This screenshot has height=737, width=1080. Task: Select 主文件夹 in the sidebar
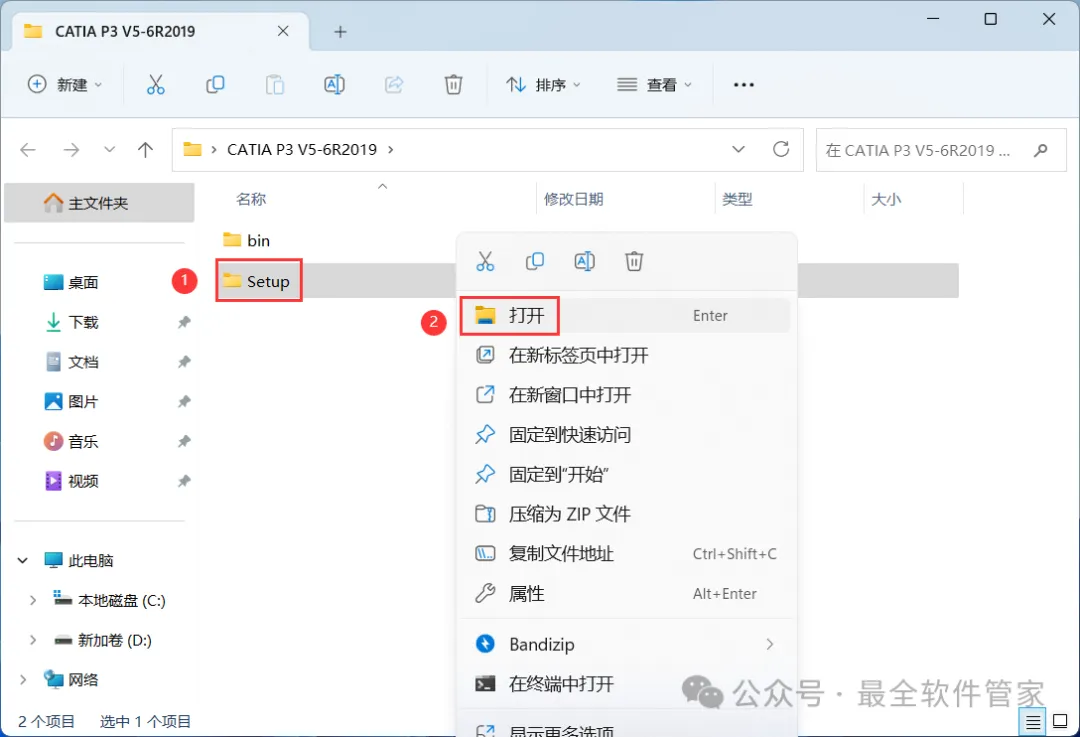click(x=99, y=203)
